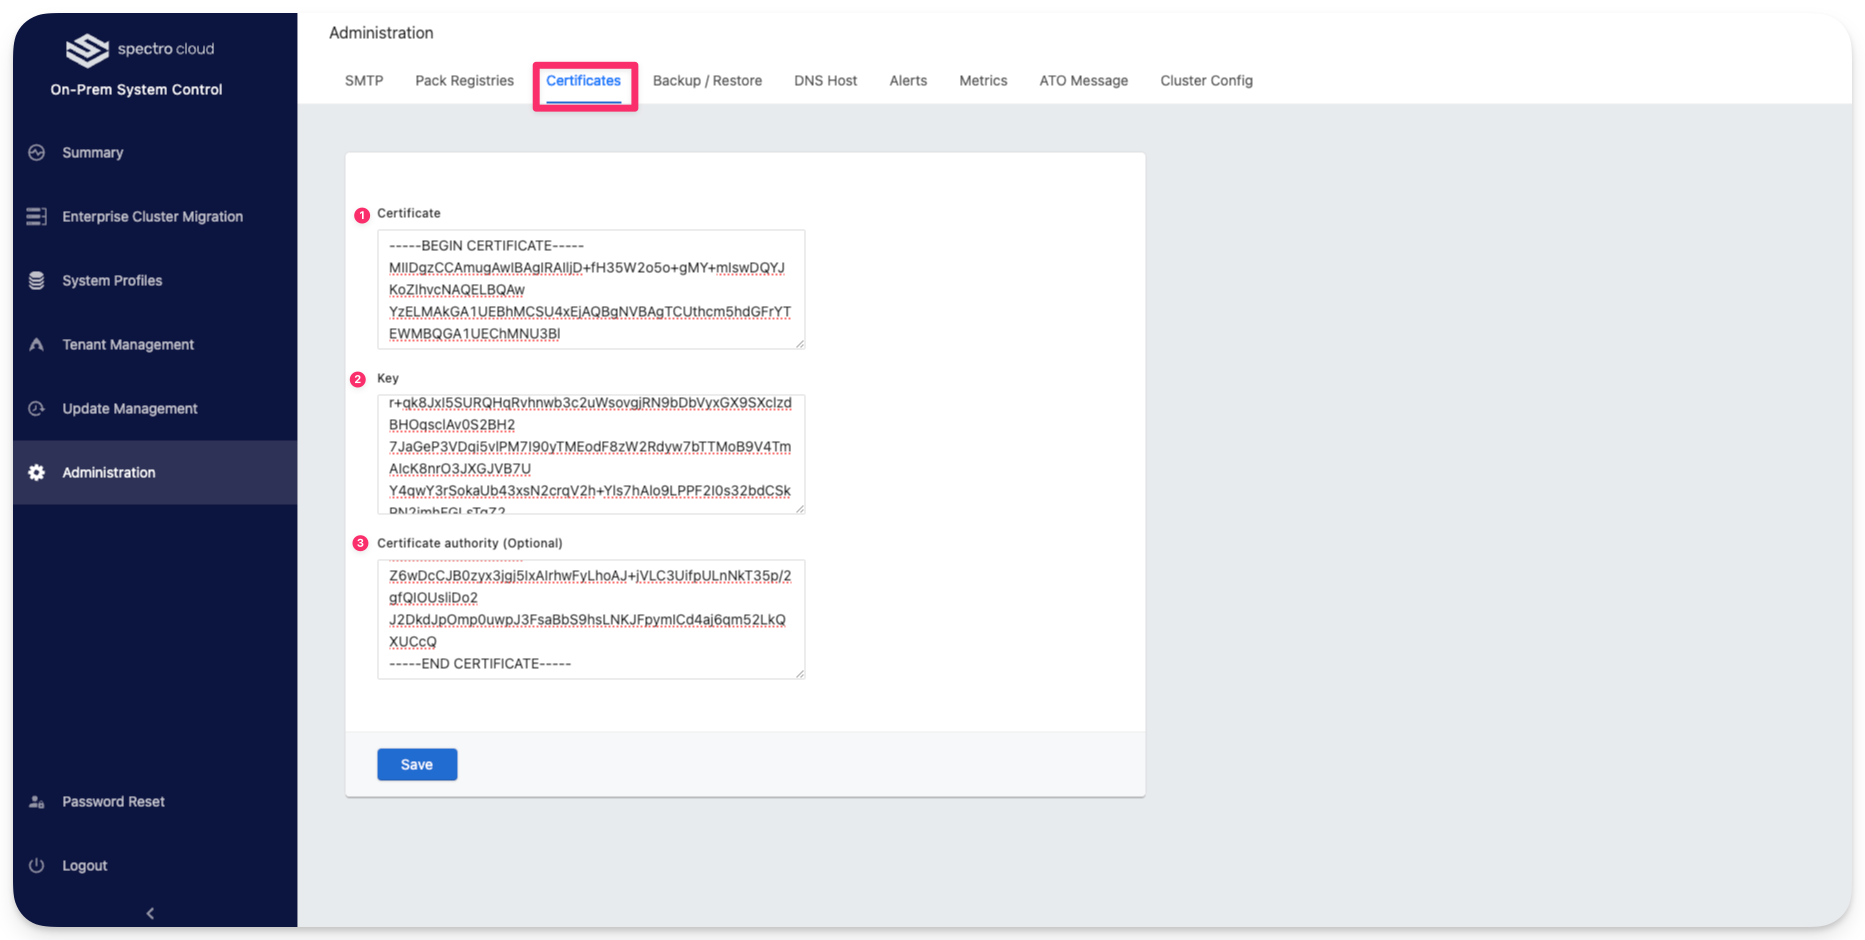This screenshot has width=1865, height=940.
Task: Open the Metrics tab
Action: click(983, 81)
